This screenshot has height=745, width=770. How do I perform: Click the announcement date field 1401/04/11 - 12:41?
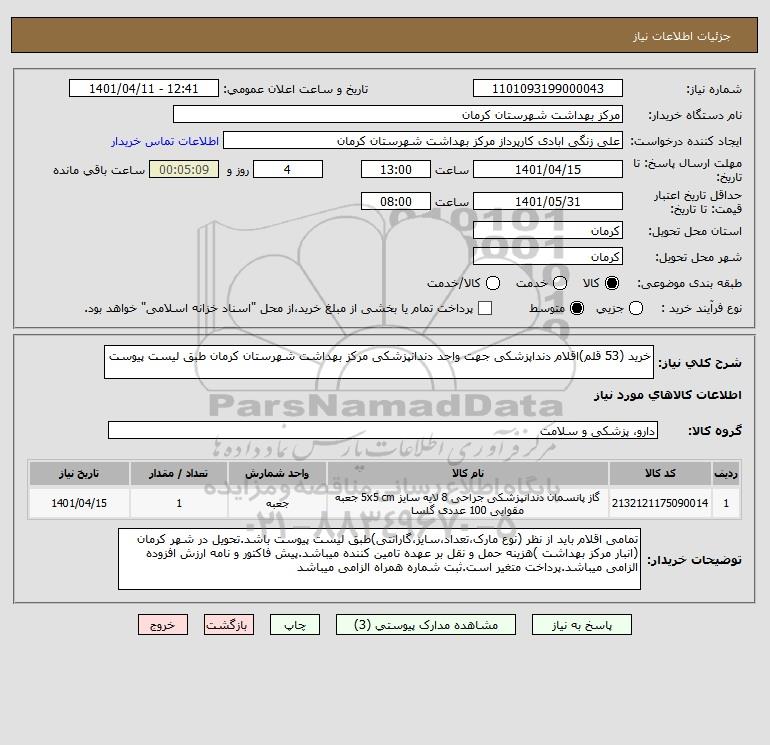143,88
